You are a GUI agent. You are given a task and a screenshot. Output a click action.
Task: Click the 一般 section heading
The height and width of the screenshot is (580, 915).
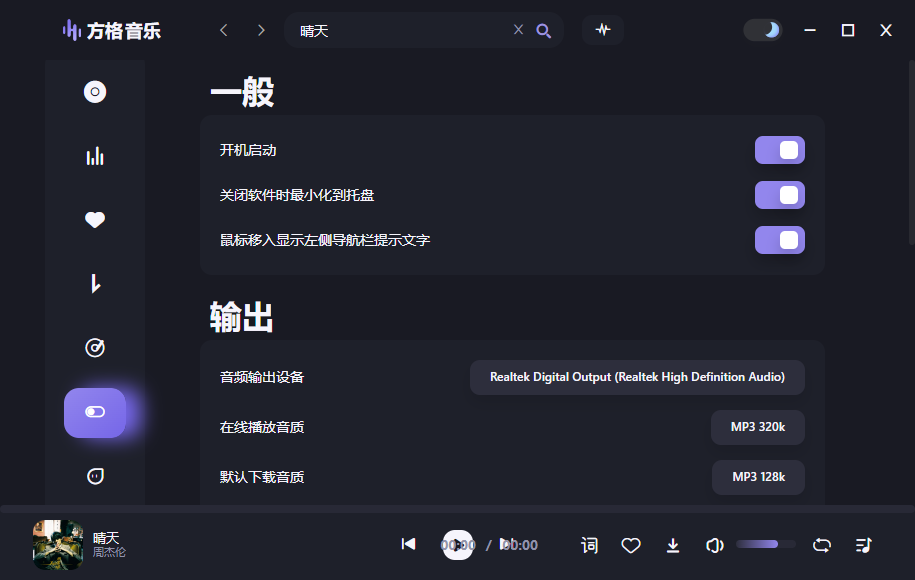(242, 92)
